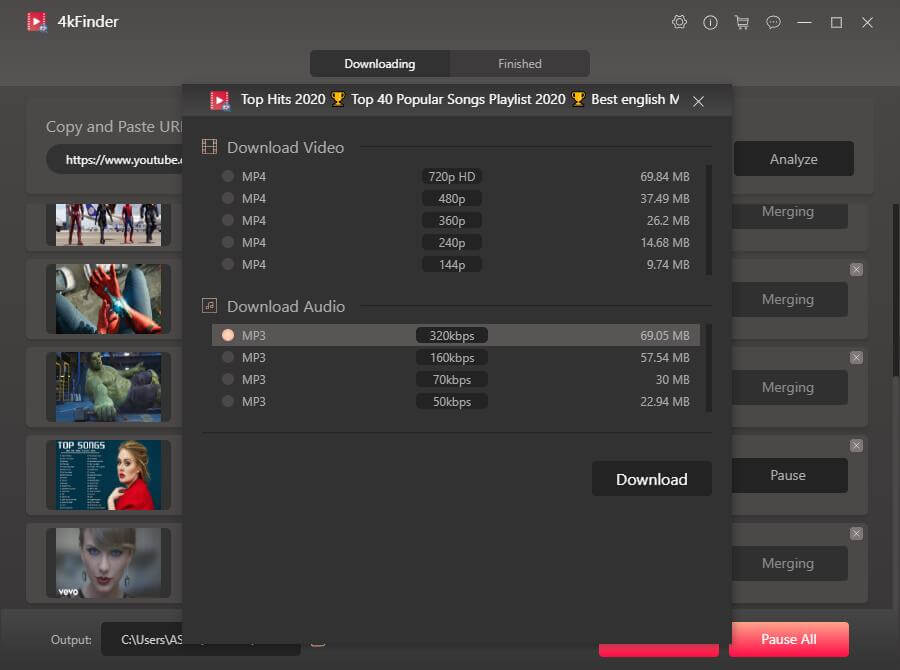Select MP4 720p HD video option

(228, 177)
